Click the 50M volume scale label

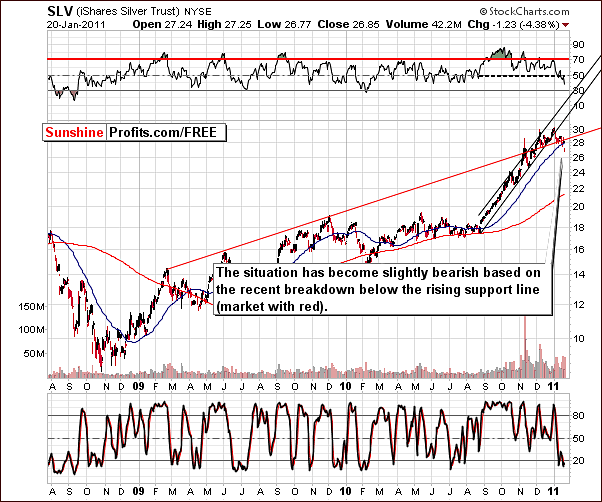coord(34,353)
